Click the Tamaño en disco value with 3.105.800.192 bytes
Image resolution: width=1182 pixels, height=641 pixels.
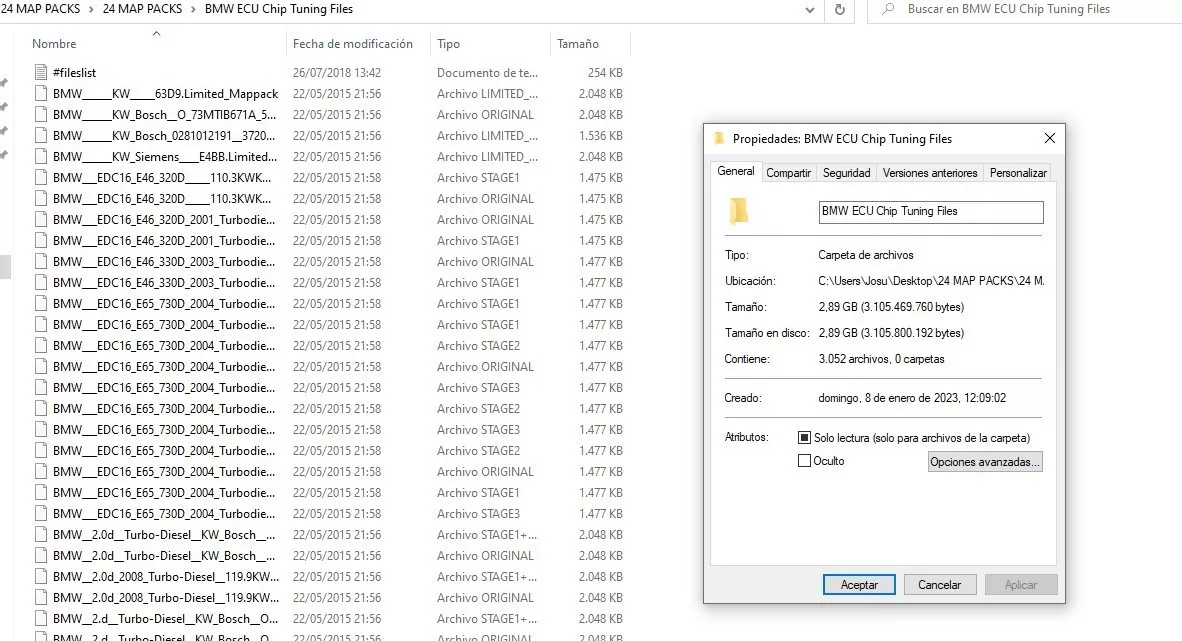tap(891, 333)
